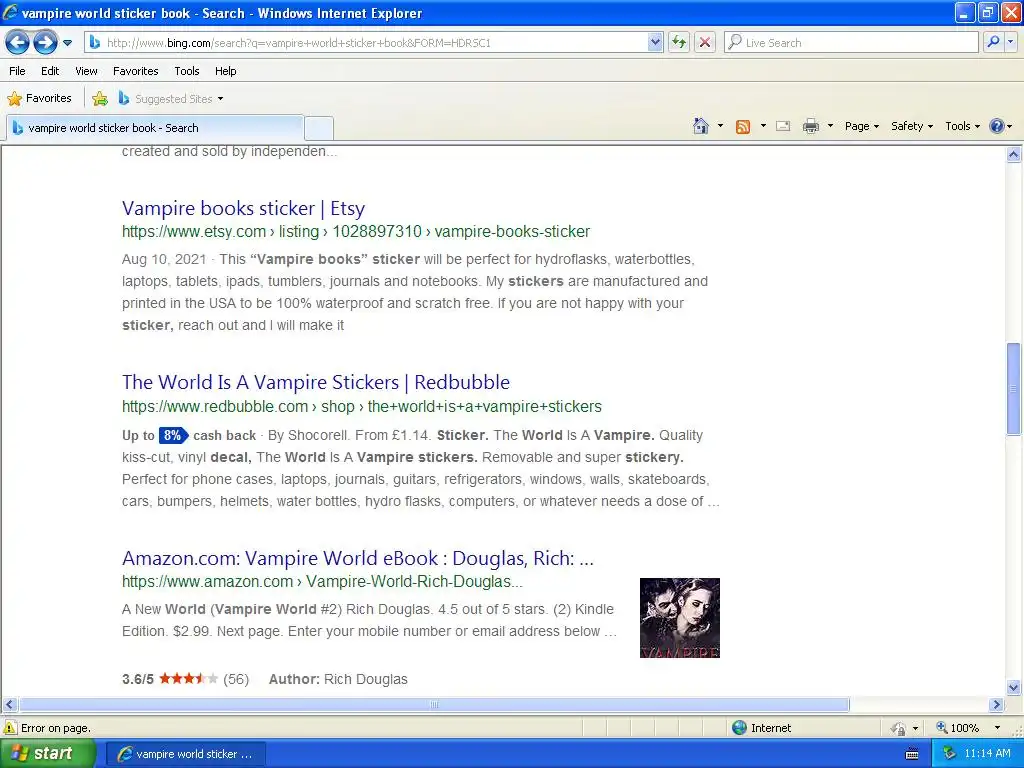Click the 100% zoom level button
This screenshot has height=768, width=1024.
coord(957,728)
